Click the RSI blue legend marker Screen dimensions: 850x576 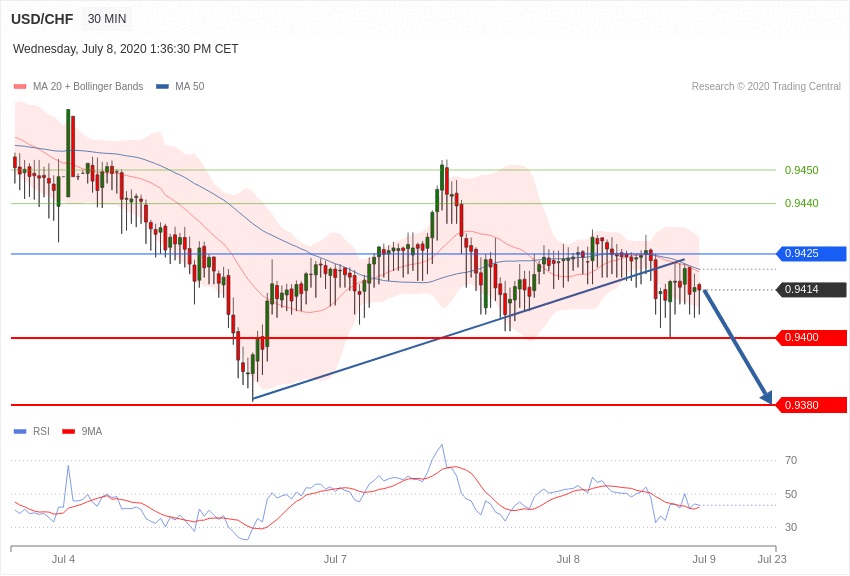pyautogui.click(x=20, y=432)
